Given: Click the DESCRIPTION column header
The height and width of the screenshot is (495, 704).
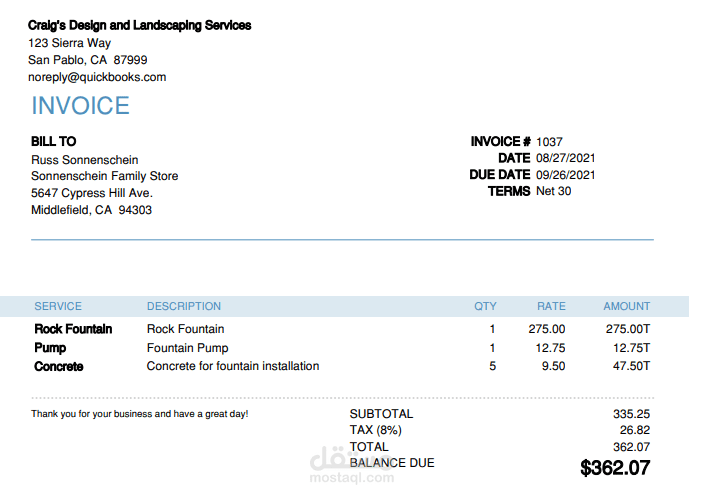Looking at the screenshot, I should click(184, 306).
